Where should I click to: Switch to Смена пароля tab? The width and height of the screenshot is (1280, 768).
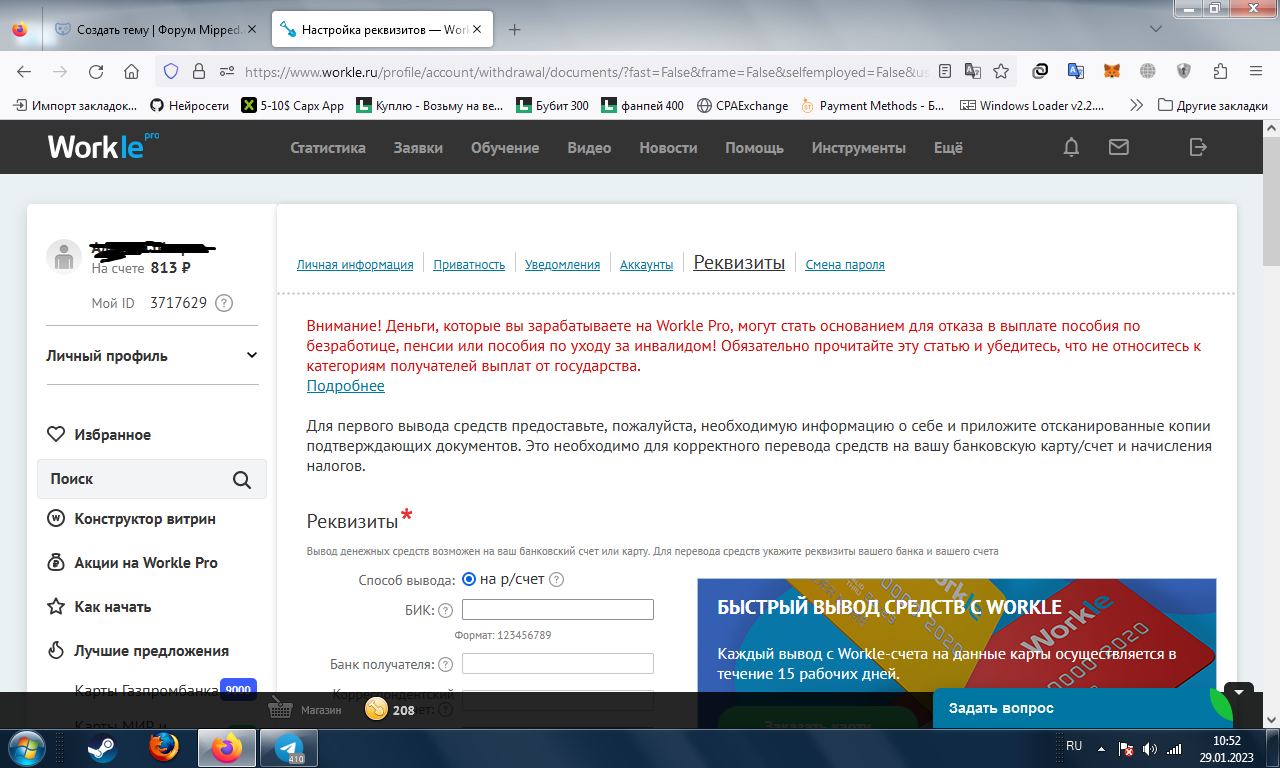(845, 265)
